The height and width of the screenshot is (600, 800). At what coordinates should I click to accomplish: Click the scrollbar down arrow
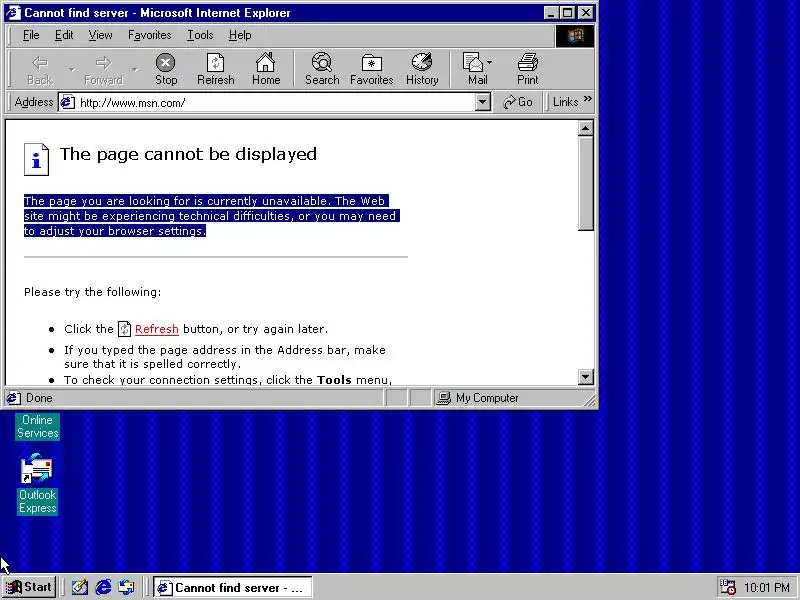pyautogui.click(x=586, y=377)
